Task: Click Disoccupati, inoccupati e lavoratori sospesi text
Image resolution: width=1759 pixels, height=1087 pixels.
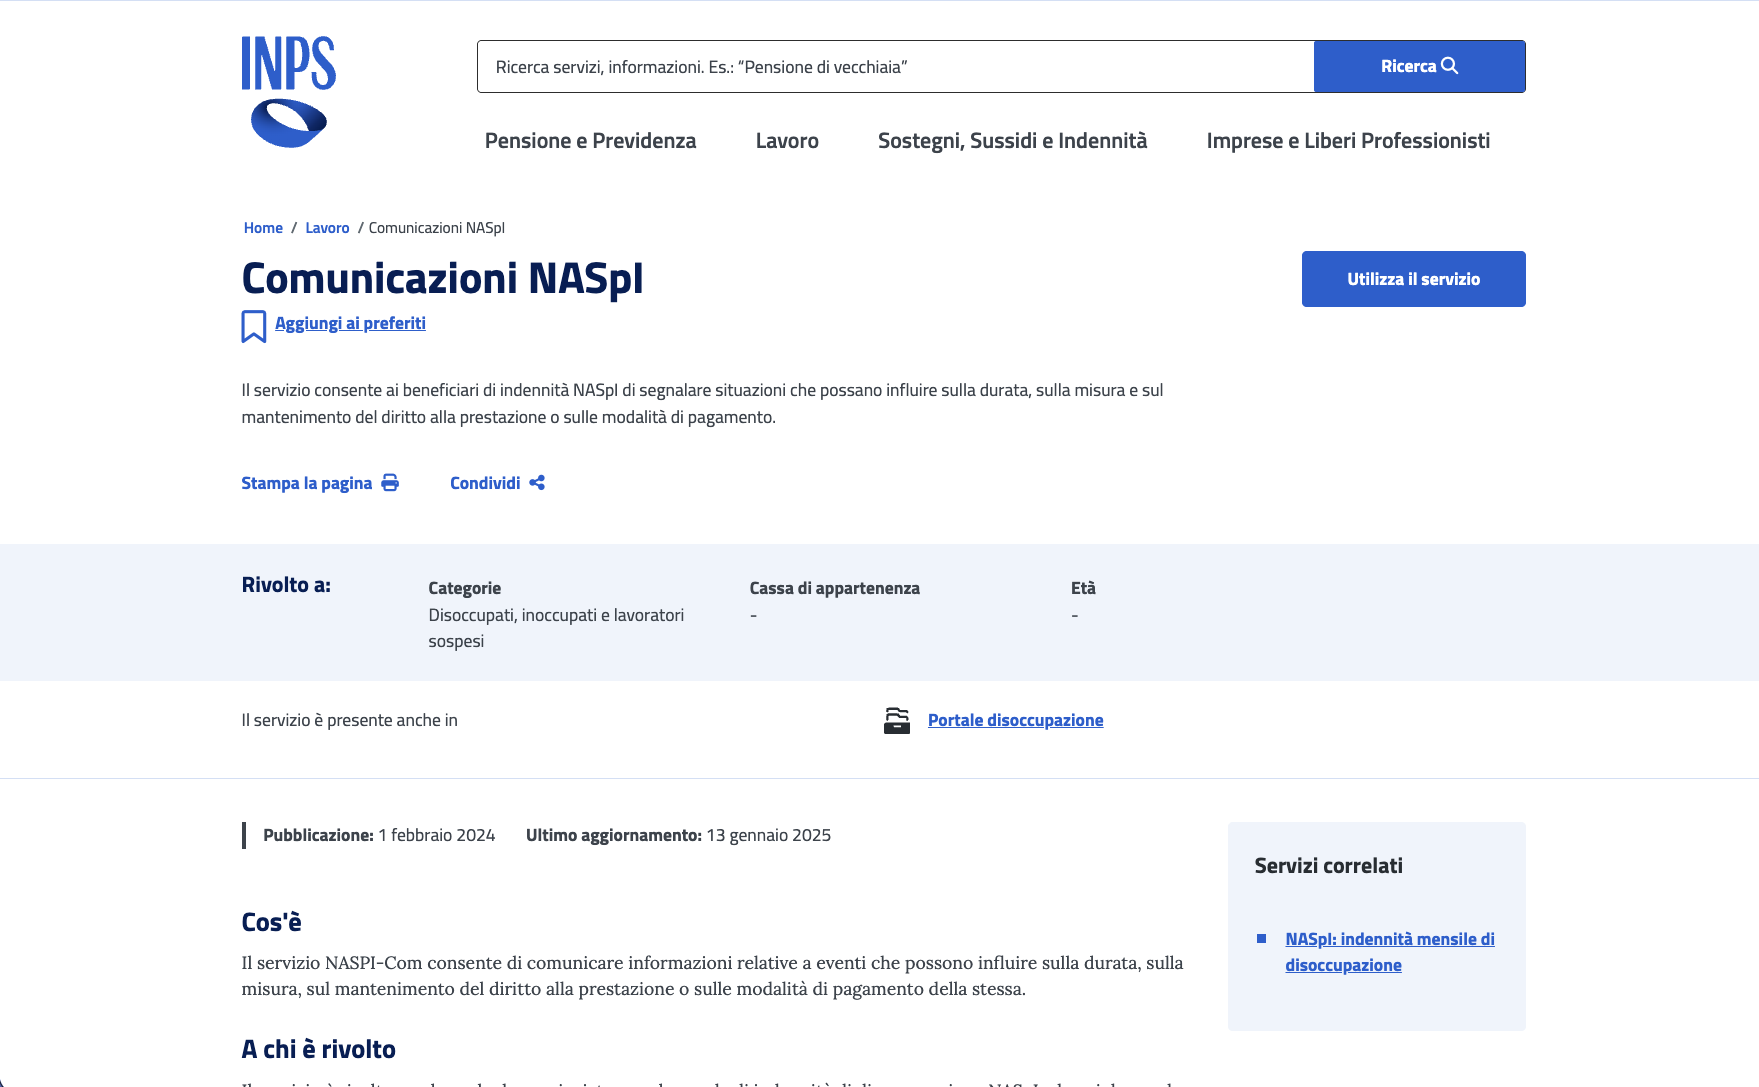Action: pos(556,628)
